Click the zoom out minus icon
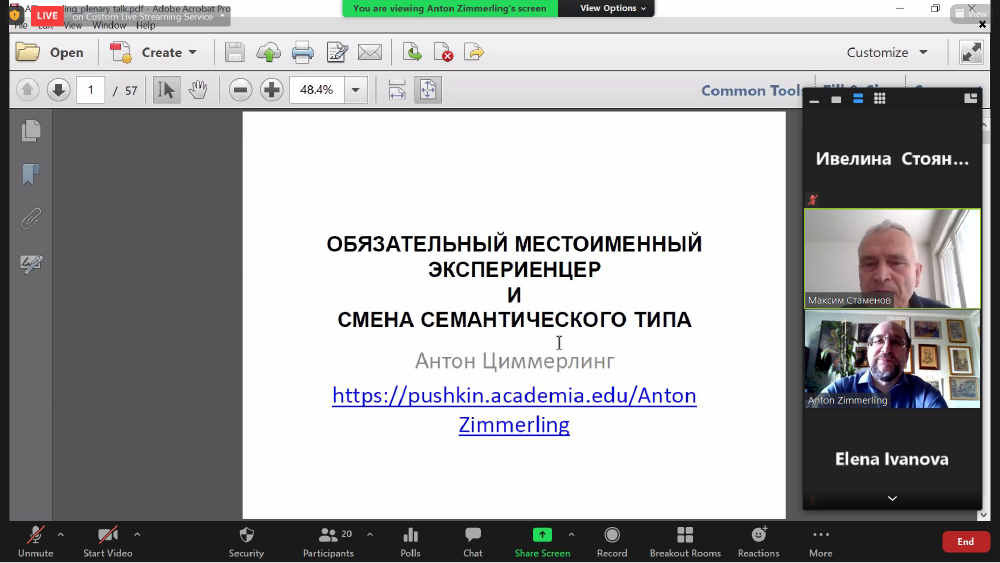 [x=240, y=90]
